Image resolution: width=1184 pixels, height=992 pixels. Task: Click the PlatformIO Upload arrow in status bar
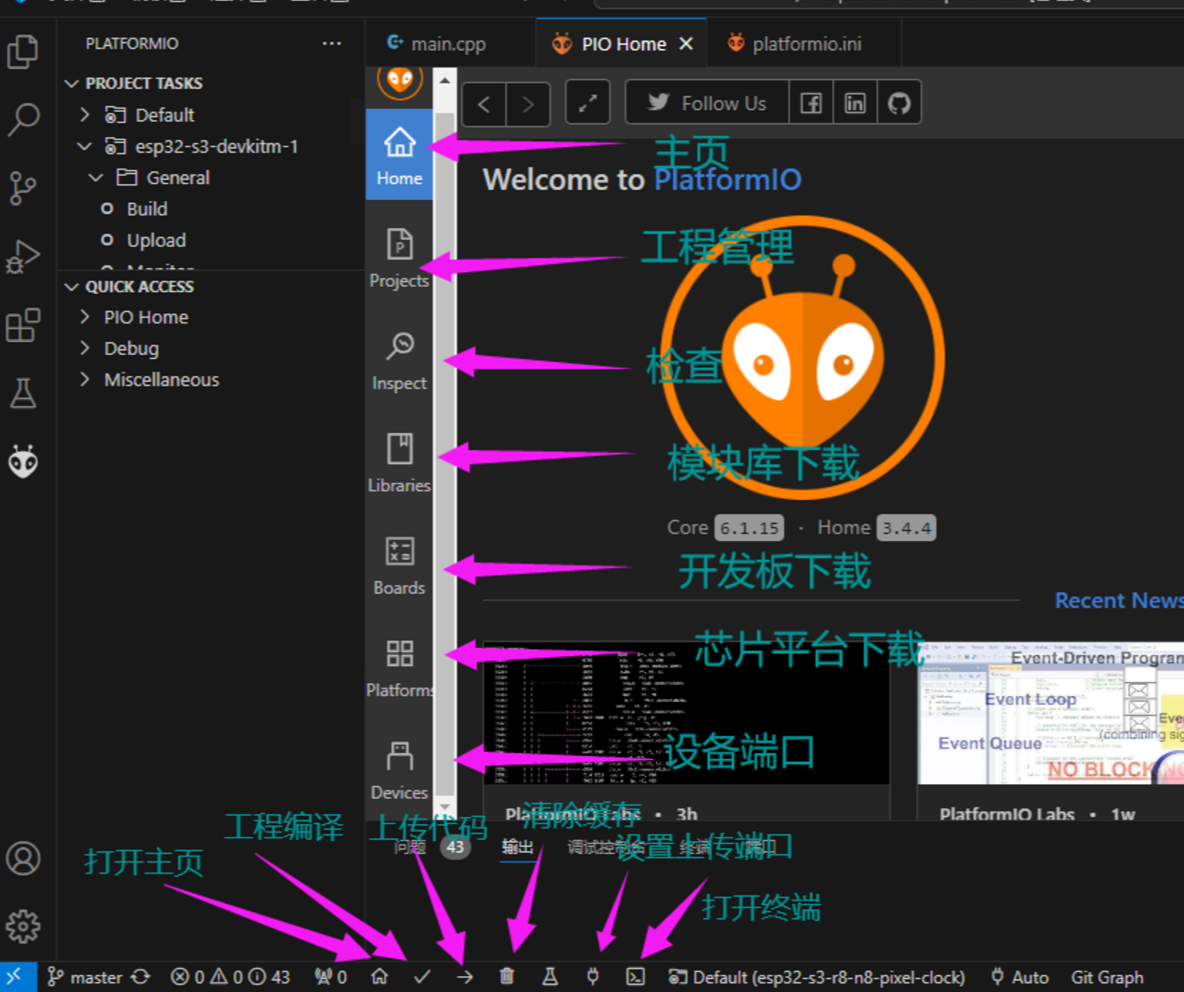point(464,977)
